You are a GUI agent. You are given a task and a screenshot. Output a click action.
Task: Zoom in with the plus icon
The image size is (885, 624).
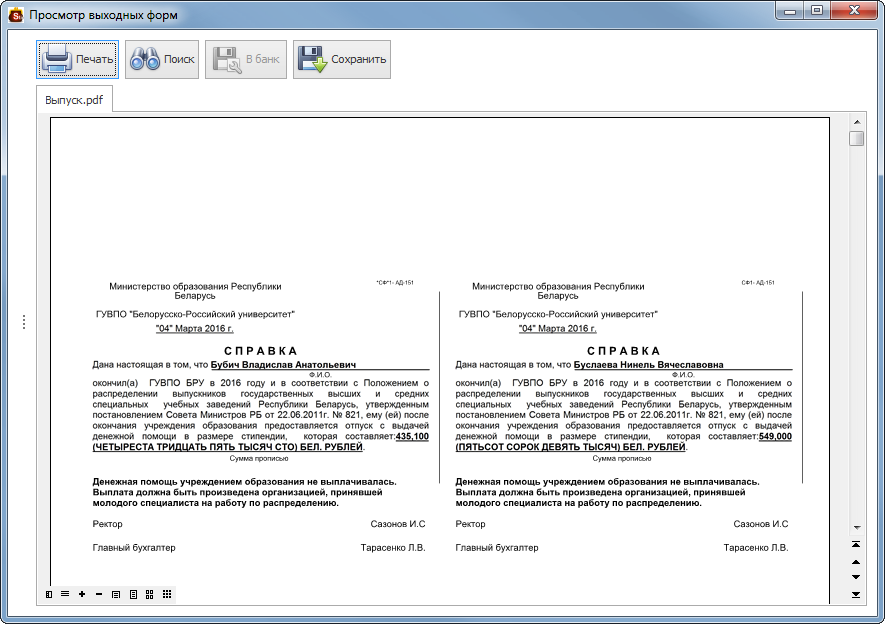pos(82,594)
